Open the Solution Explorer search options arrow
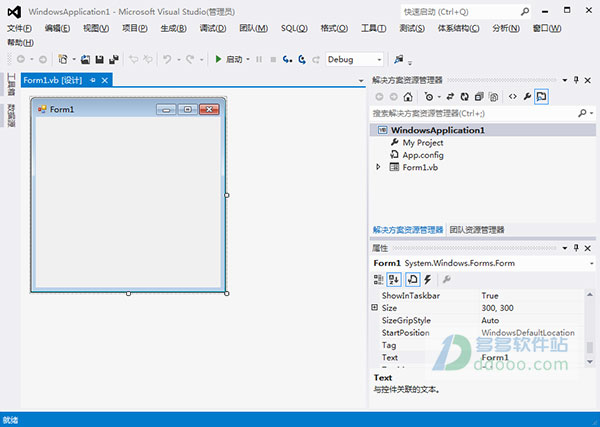The image size is (600, 427). tap(592, 113)
